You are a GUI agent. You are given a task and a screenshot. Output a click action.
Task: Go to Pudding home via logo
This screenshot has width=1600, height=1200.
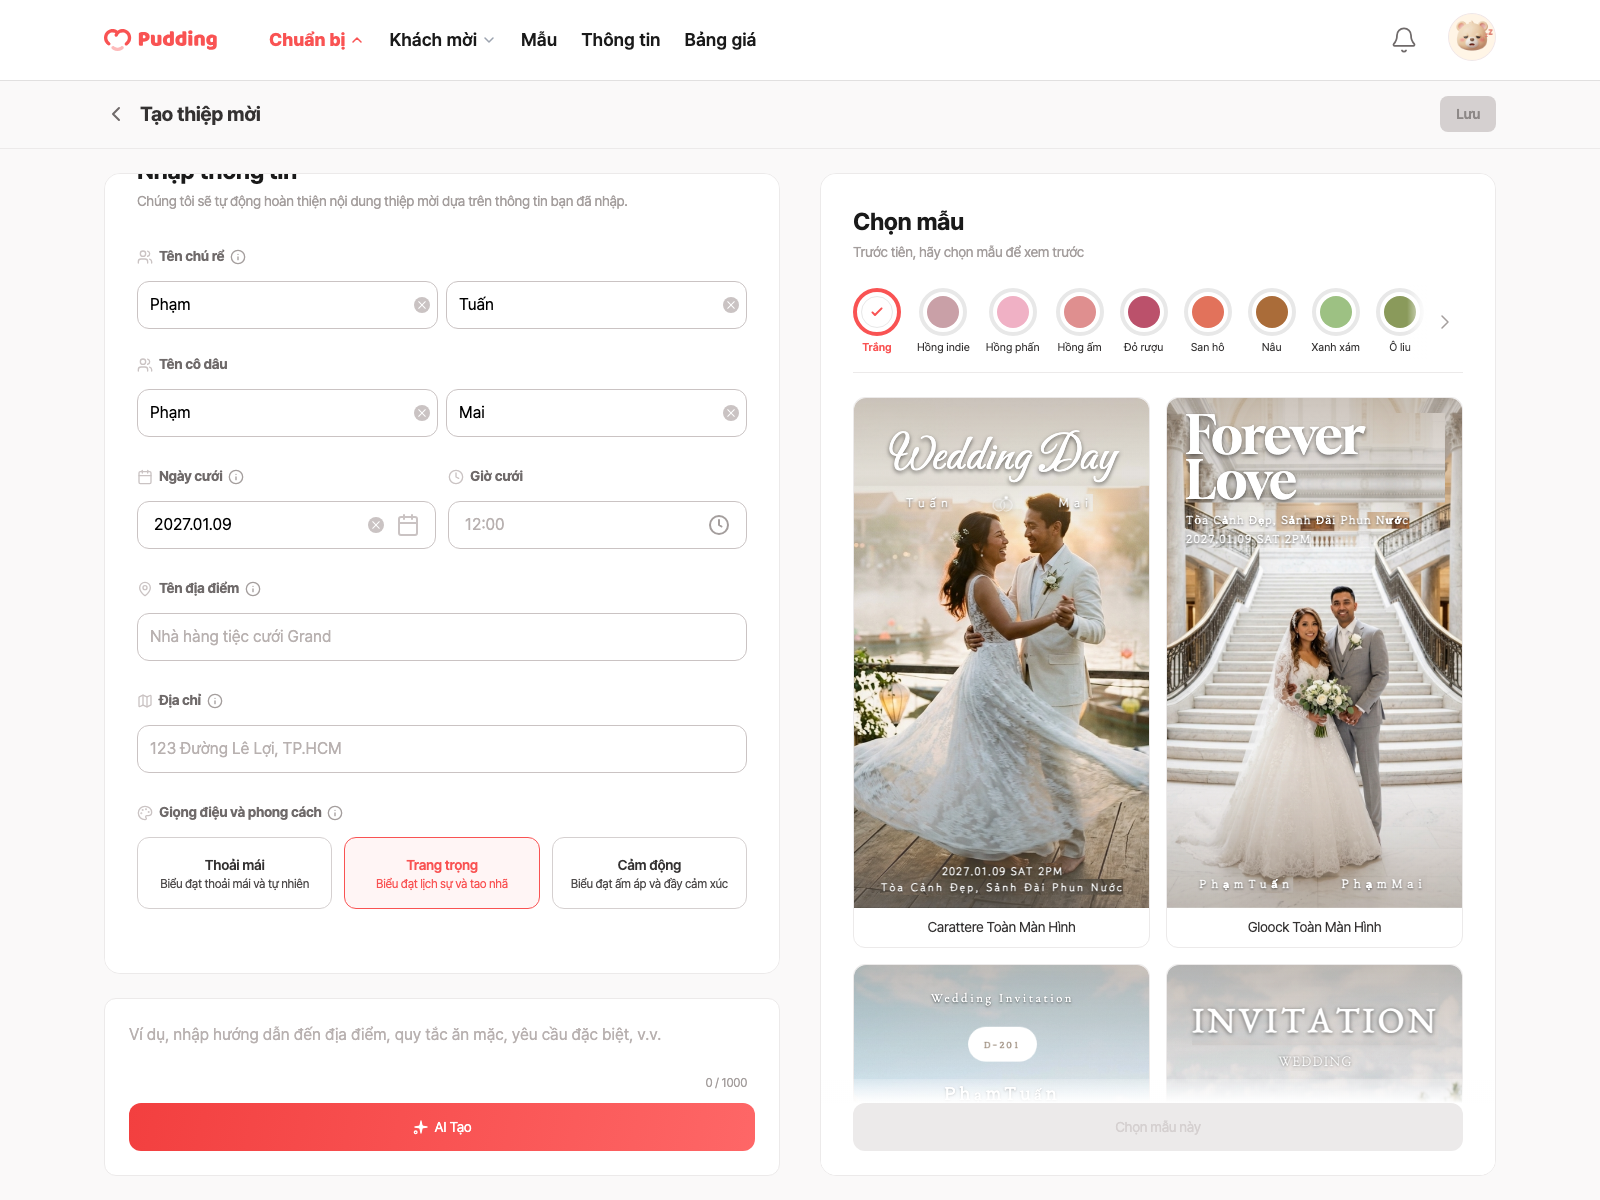pyautogui.click(x=161, y=39)
